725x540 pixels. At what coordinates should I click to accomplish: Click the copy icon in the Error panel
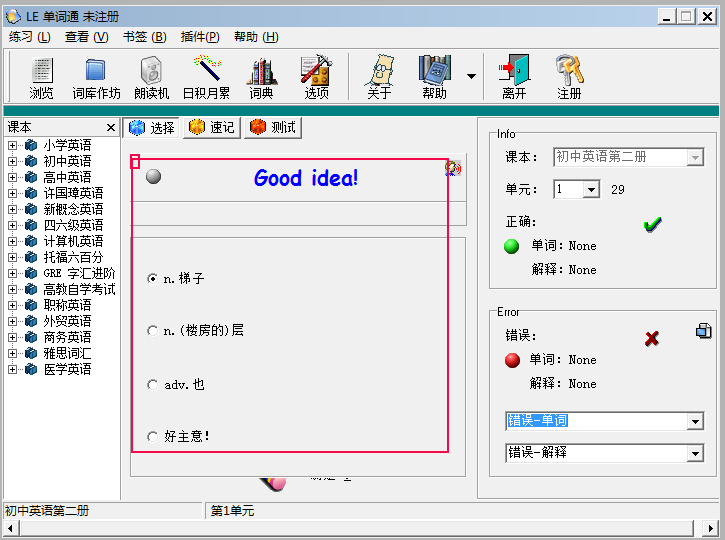click(x=703, y=331)
